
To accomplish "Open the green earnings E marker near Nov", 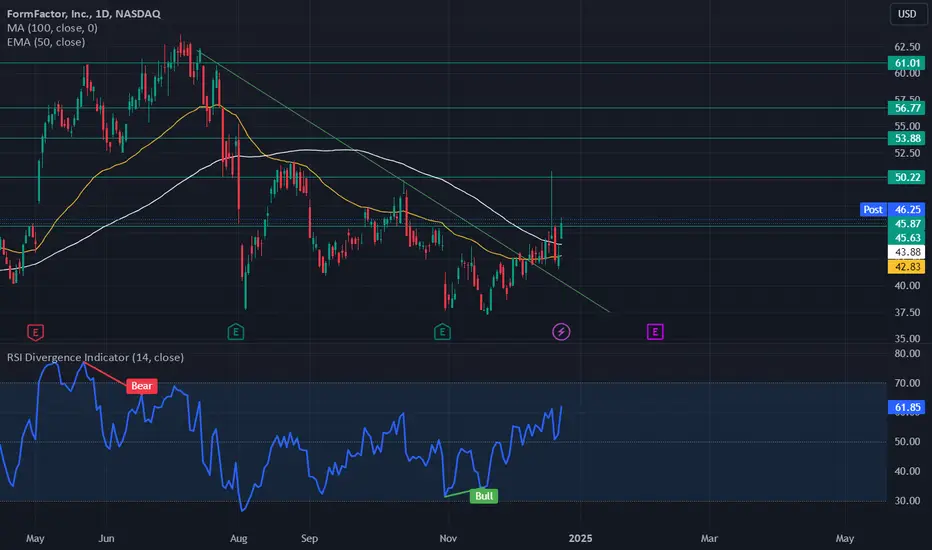I will point(442,332).
